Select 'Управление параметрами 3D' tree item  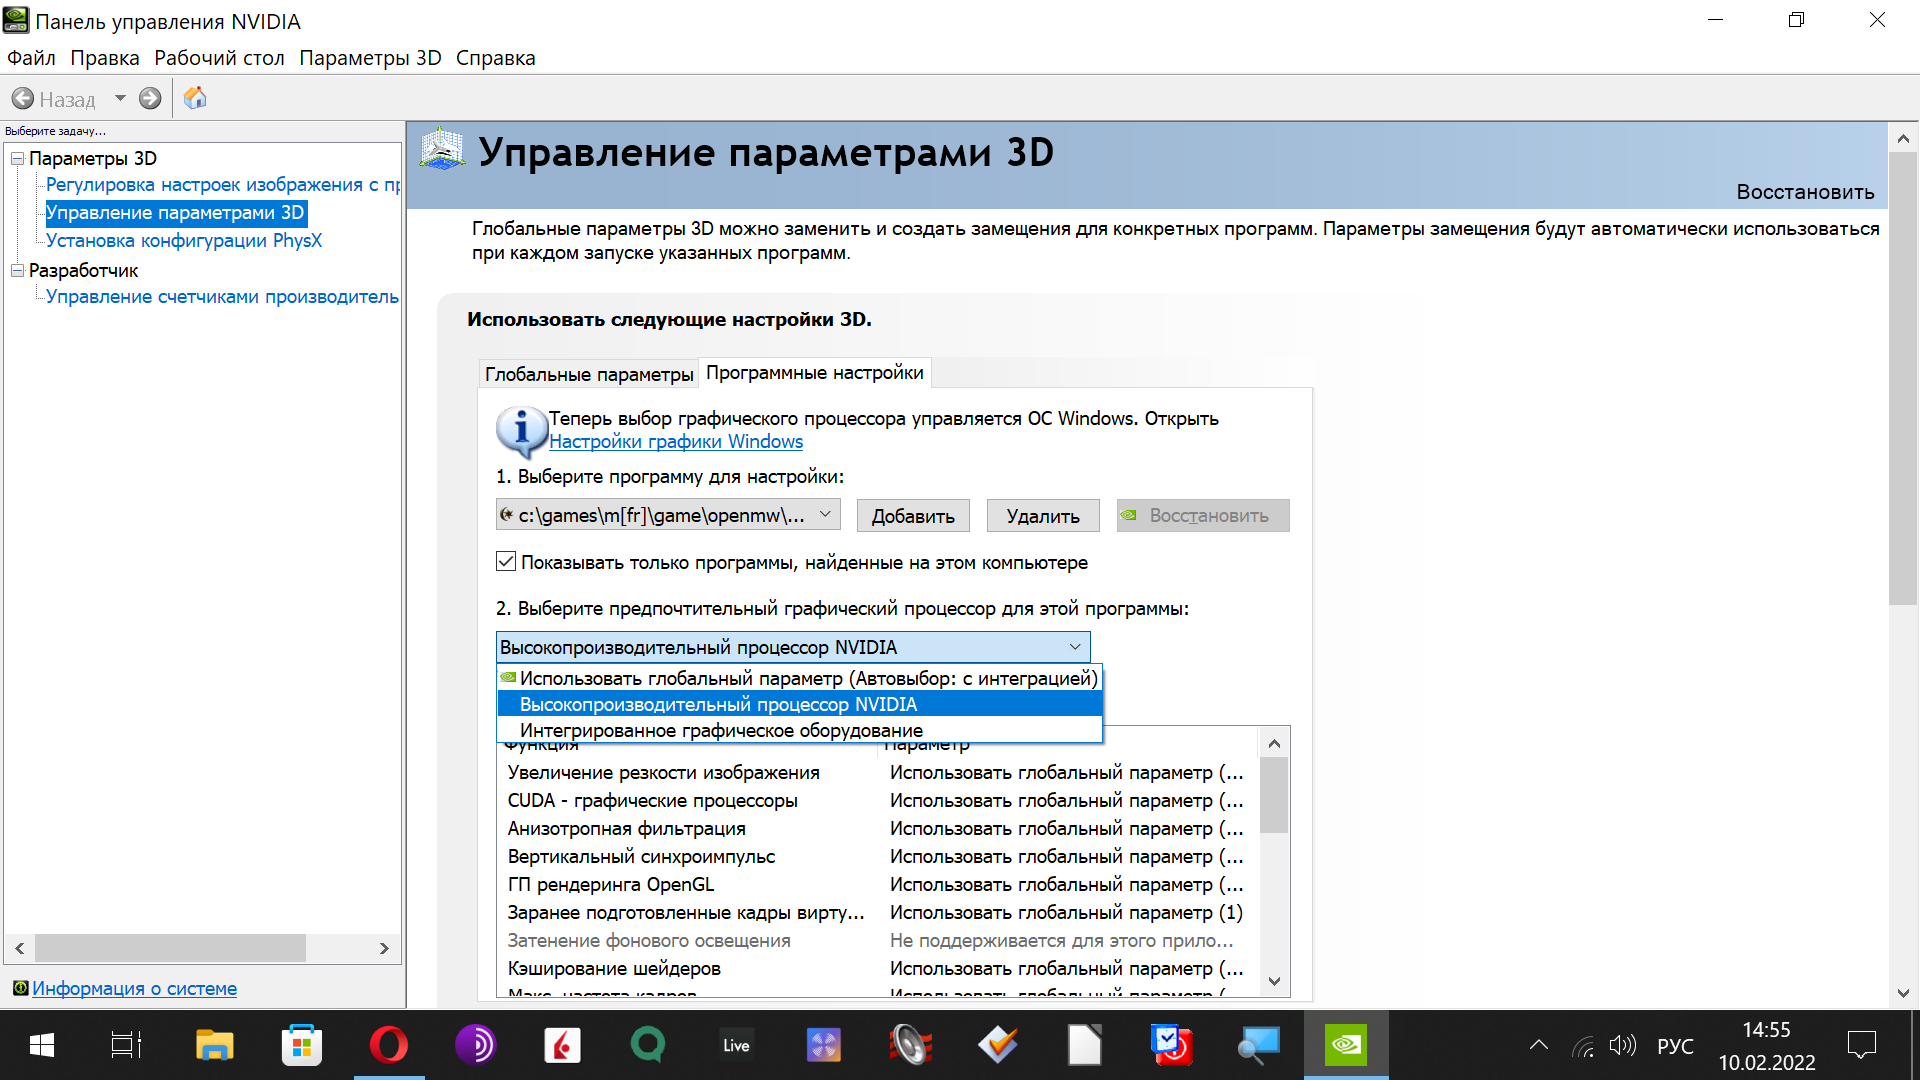point(175,213)
